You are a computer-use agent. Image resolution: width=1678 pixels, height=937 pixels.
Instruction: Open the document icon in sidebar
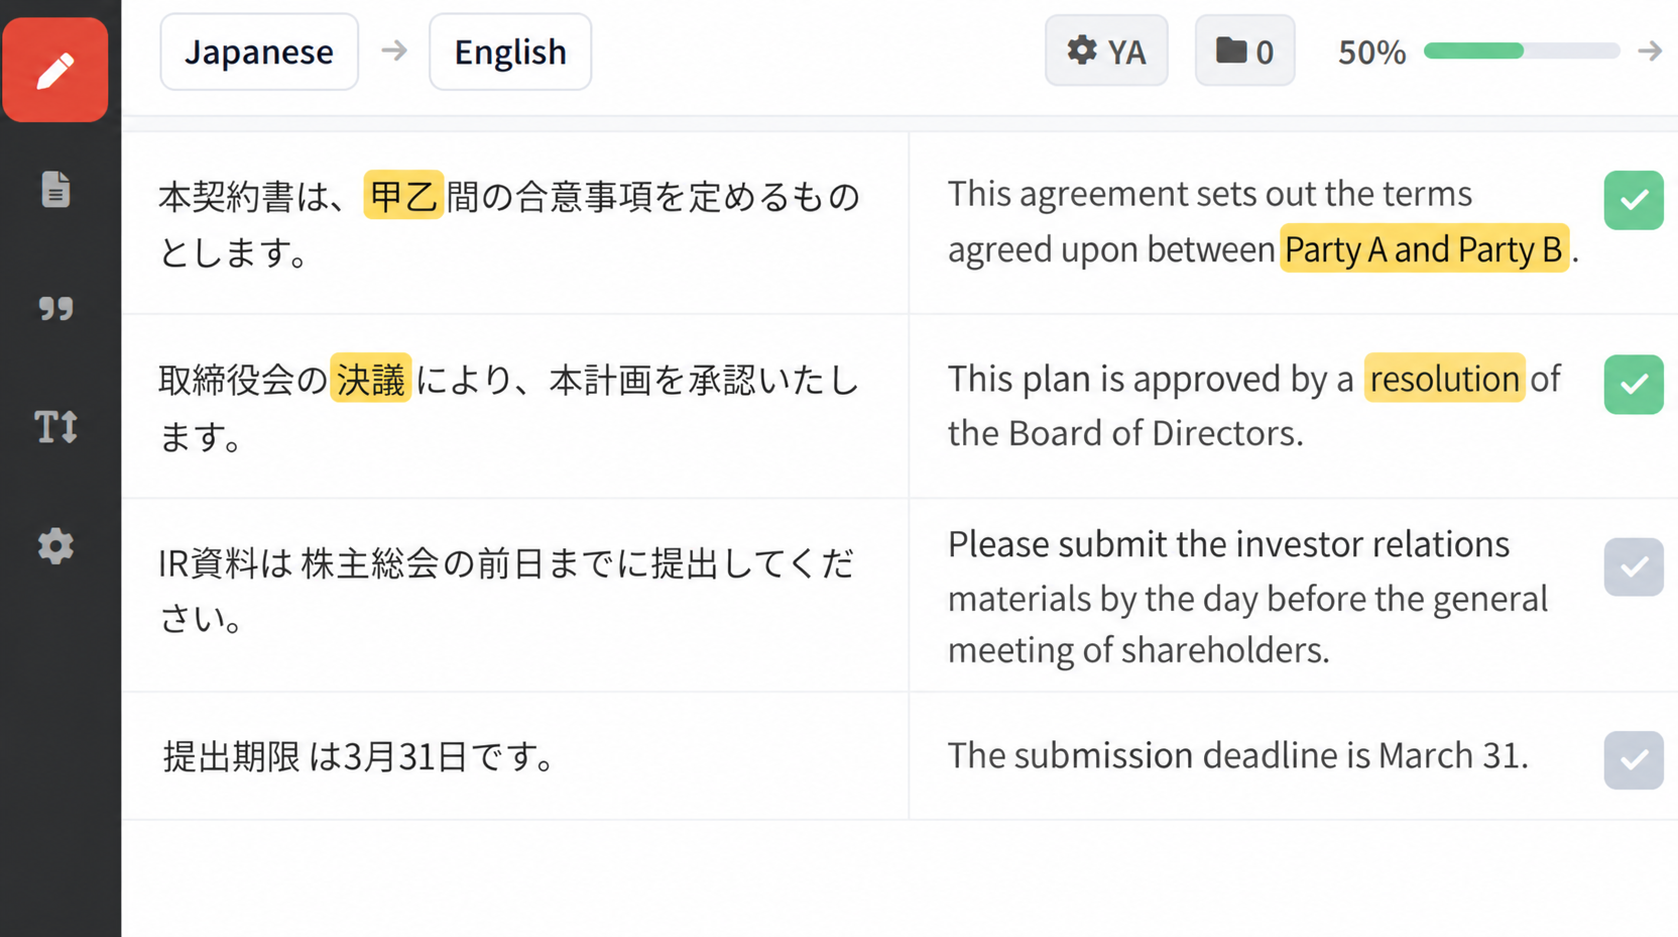[x=56, y=189]
